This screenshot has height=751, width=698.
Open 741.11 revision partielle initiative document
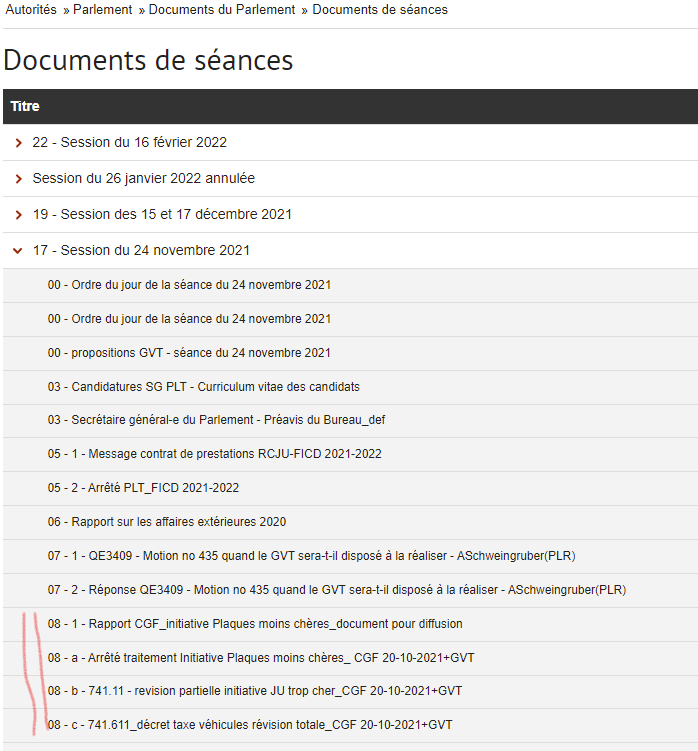point(254,691)
